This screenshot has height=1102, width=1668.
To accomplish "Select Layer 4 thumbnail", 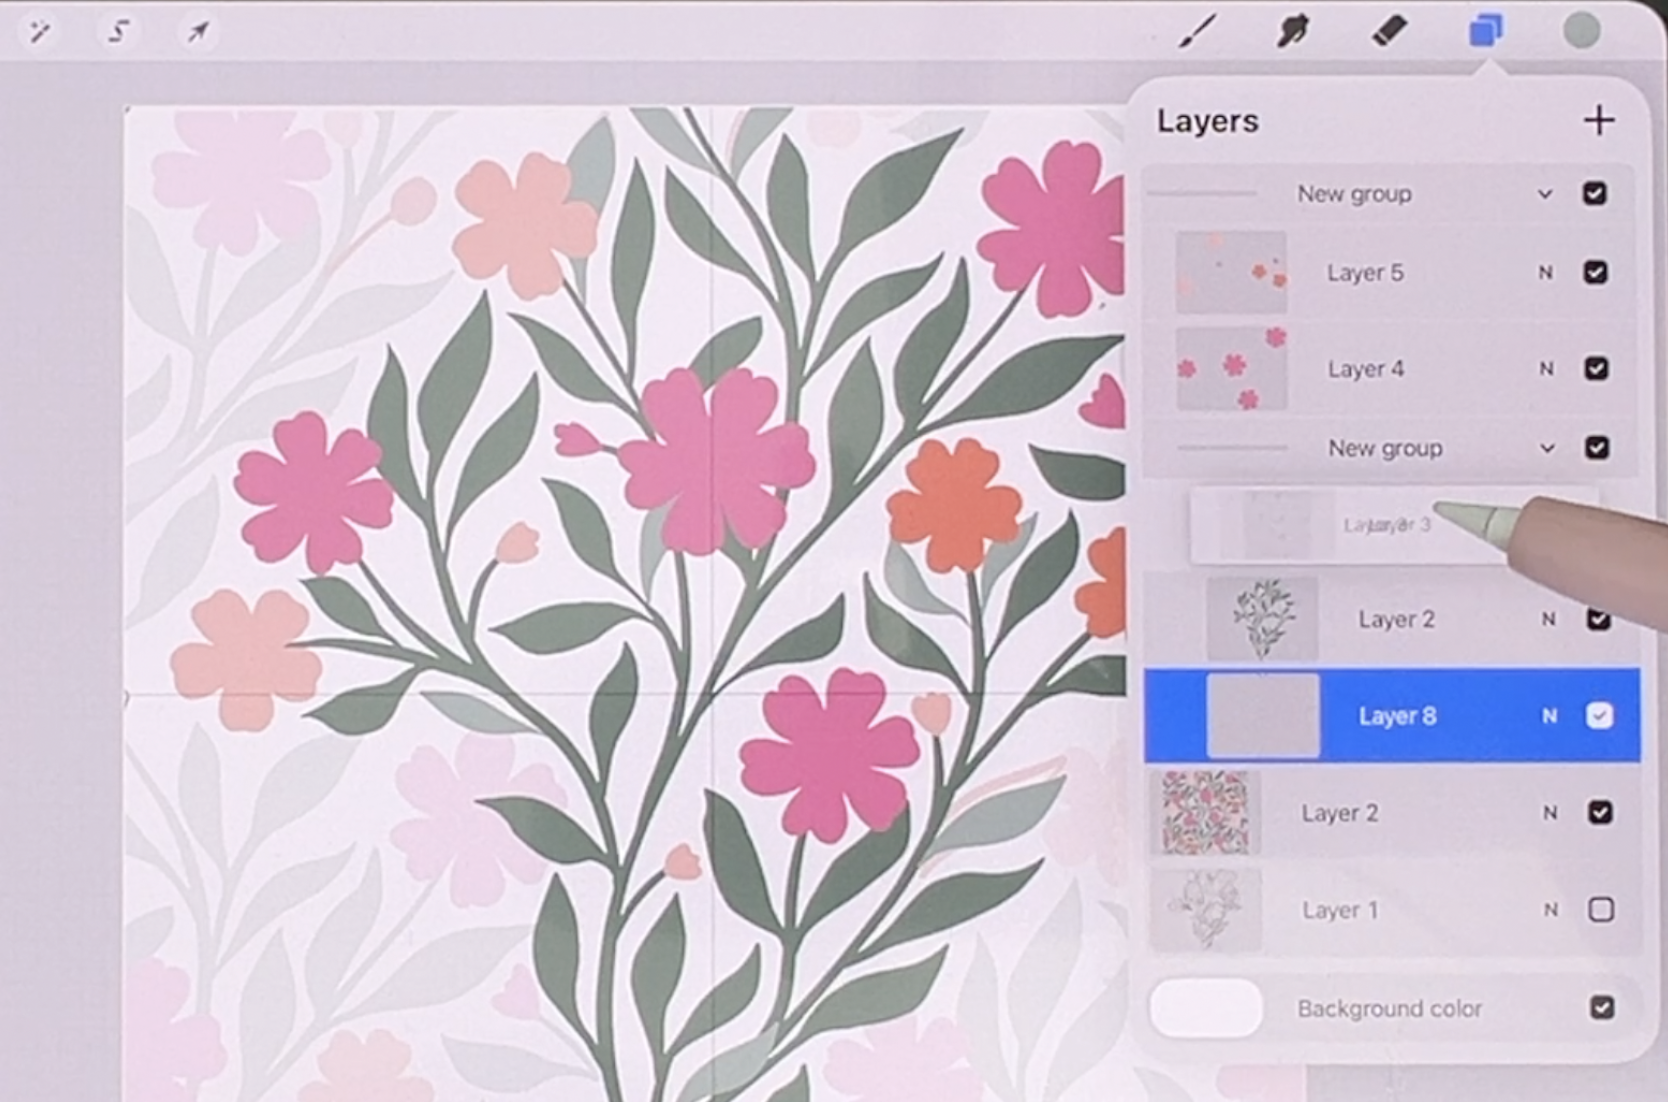I will [1231, 368].
